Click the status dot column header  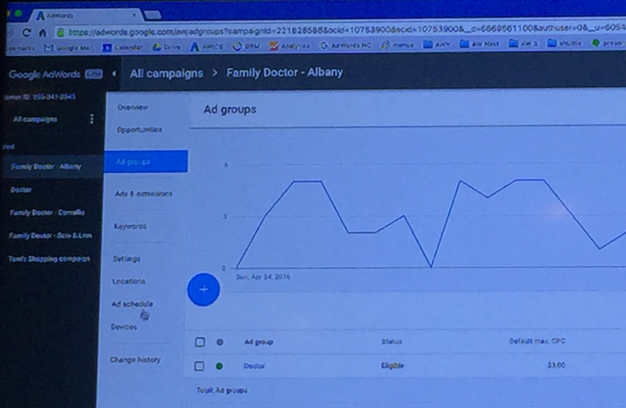[x=220, y=342]
